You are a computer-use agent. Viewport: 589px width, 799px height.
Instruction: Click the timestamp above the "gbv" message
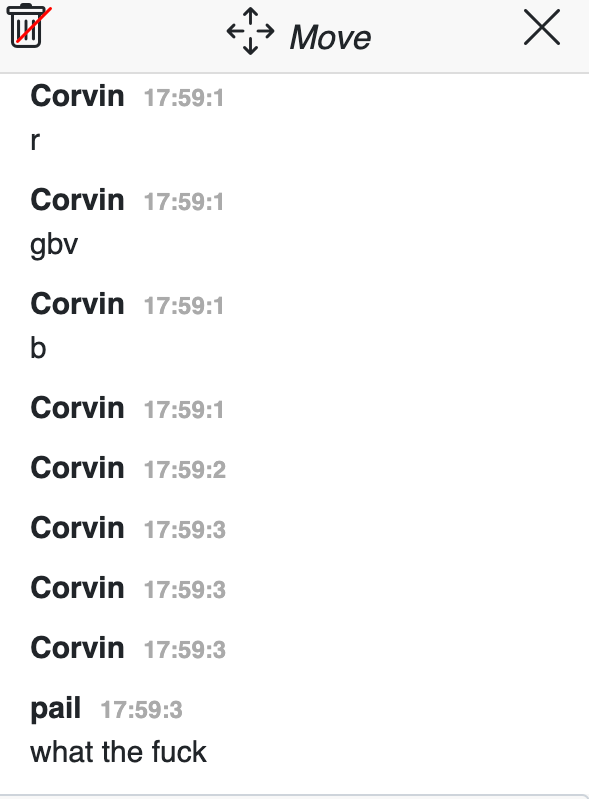(x=183, y=202)
